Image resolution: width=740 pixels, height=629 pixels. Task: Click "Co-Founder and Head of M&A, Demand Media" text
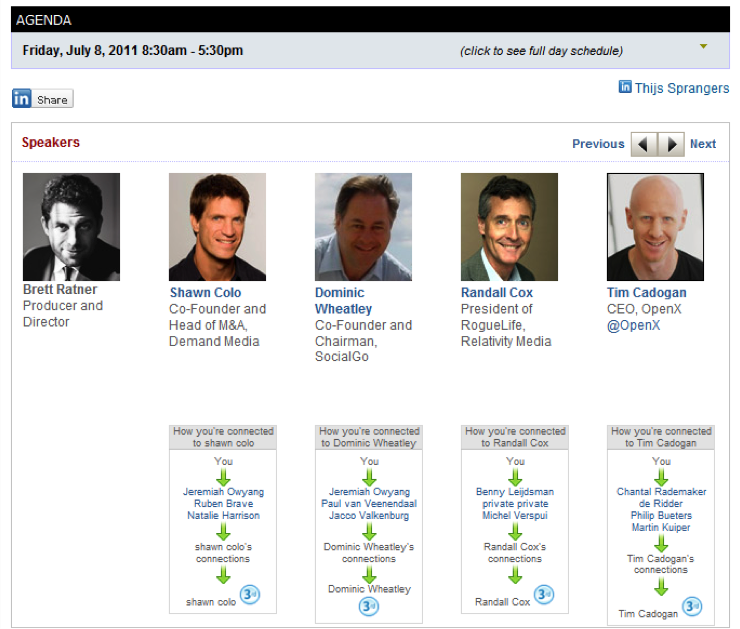217,325
